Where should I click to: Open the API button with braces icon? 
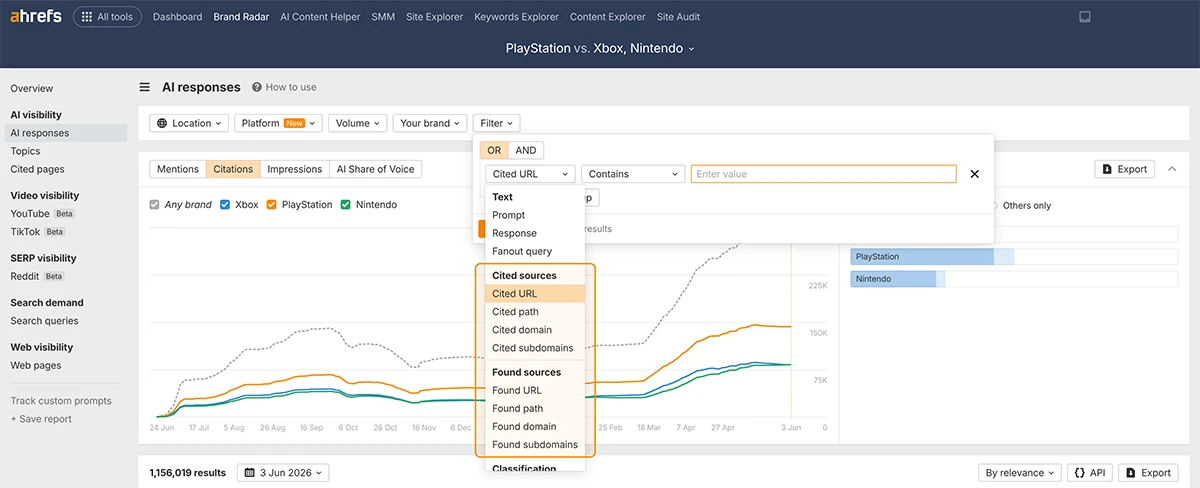point(1089,473)
